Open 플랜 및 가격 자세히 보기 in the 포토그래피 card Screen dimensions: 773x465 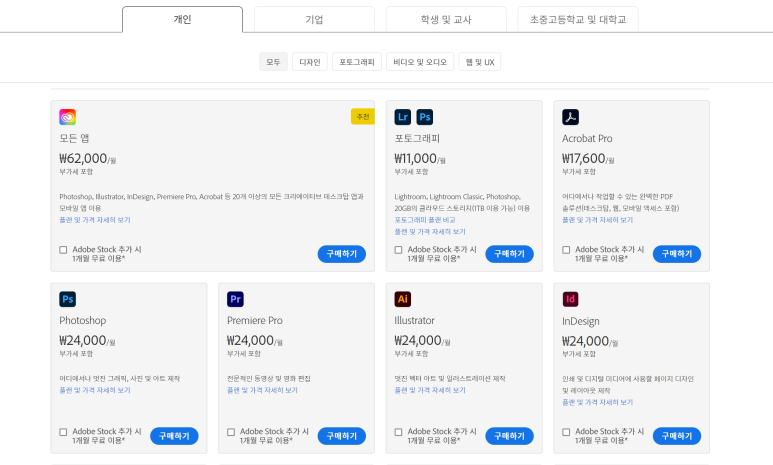(x=430, y=232)
